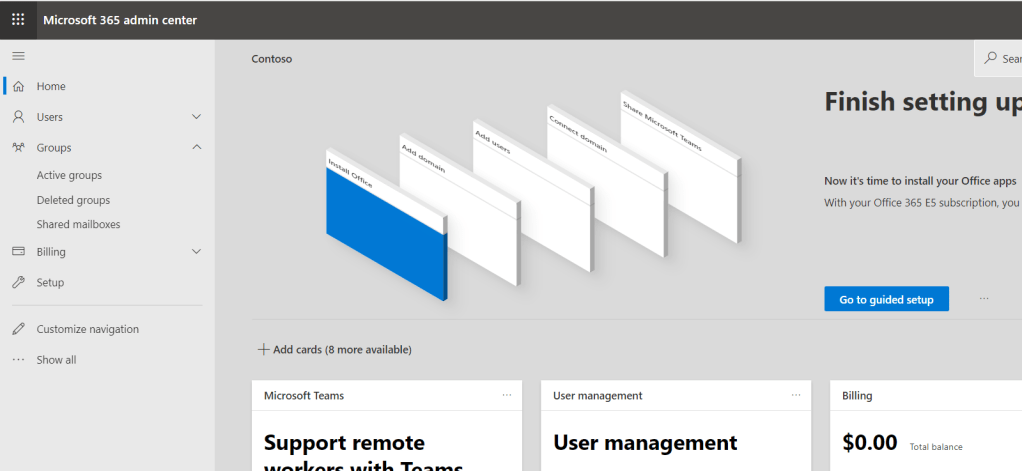Click the Groups people icon

[x=18, y=148]
